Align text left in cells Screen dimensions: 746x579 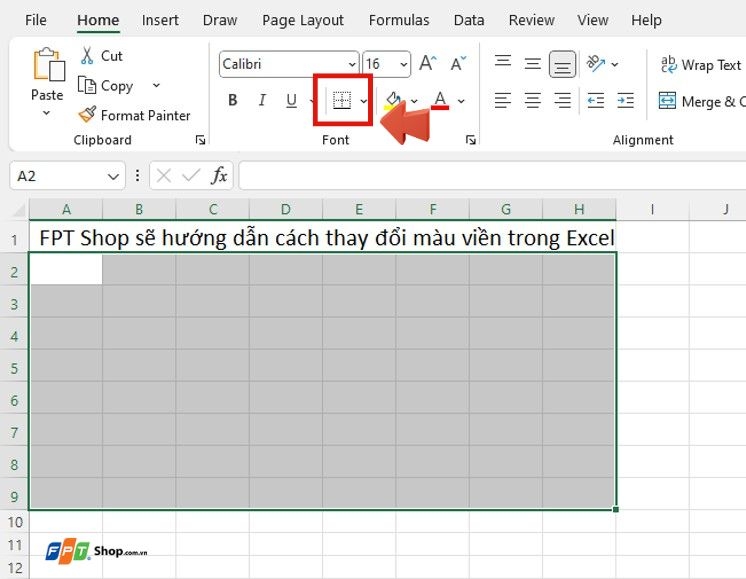click(x=502, y=100)
